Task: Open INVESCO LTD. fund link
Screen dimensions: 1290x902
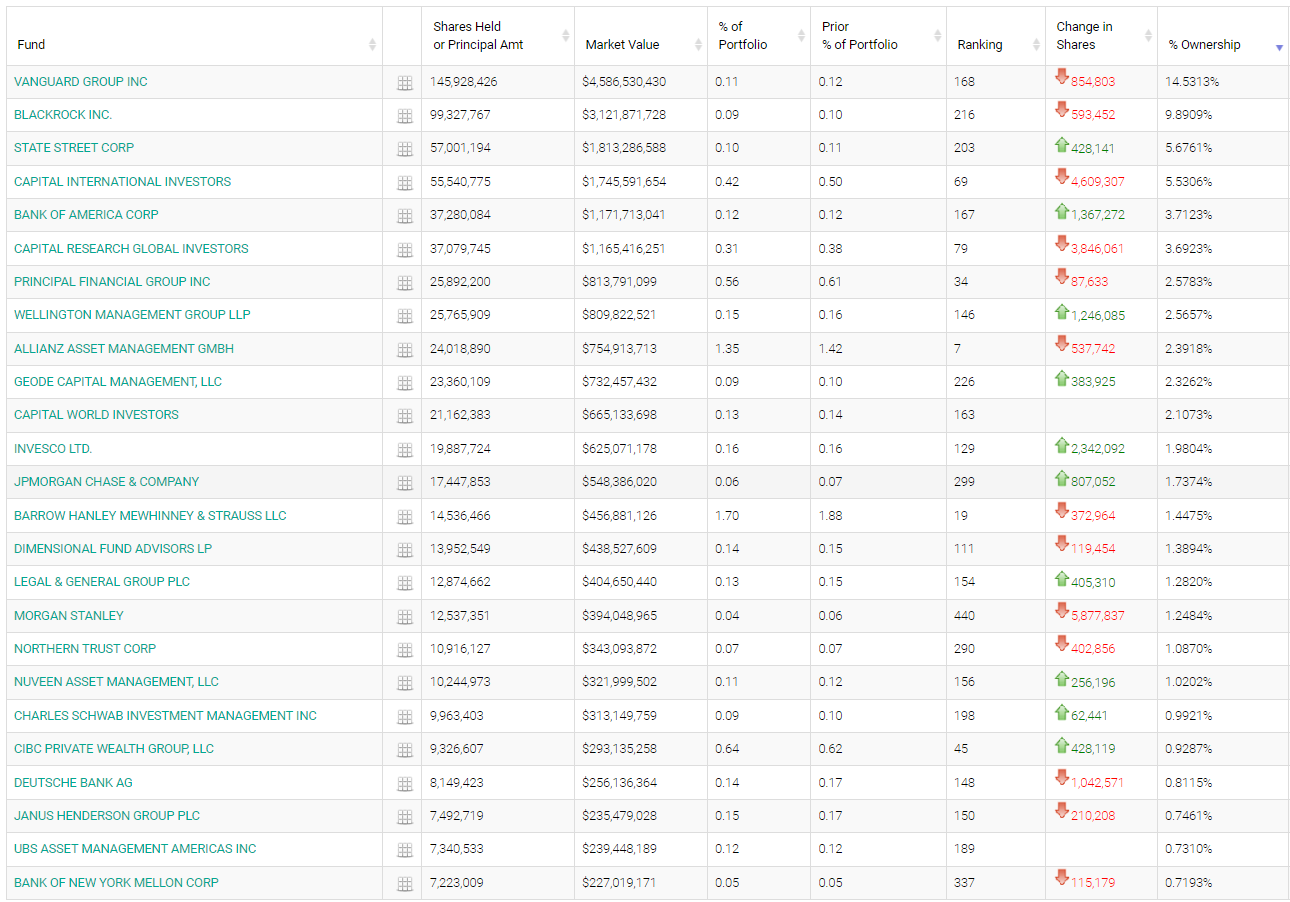Action: point(53,449)
